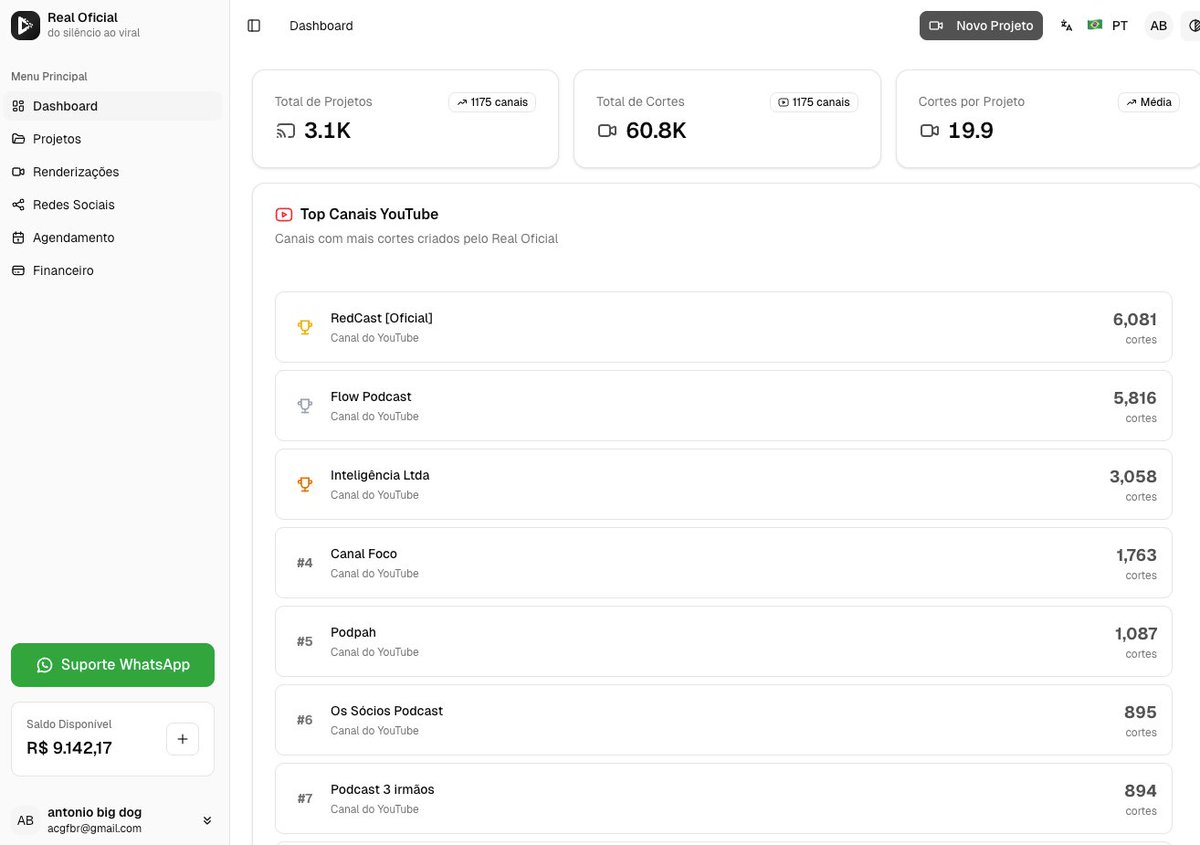Click the Real Oficial logo icon

[25, 25]
